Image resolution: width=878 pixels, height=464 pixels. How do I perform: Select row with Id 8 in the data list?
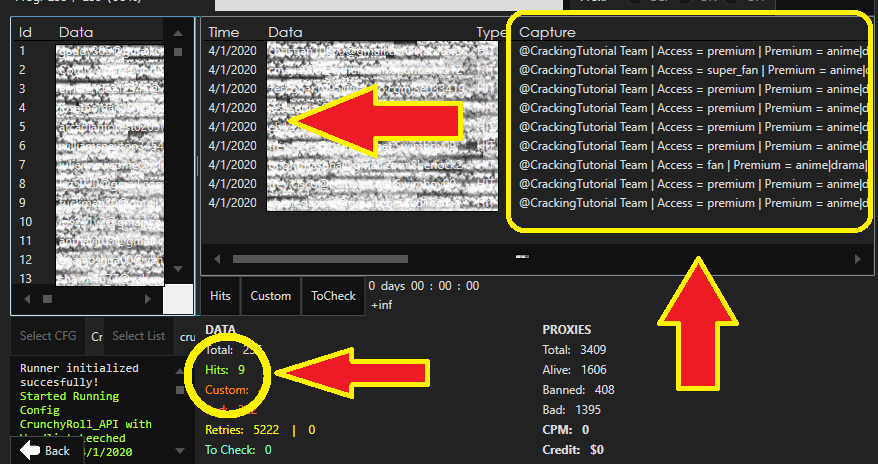92,184
